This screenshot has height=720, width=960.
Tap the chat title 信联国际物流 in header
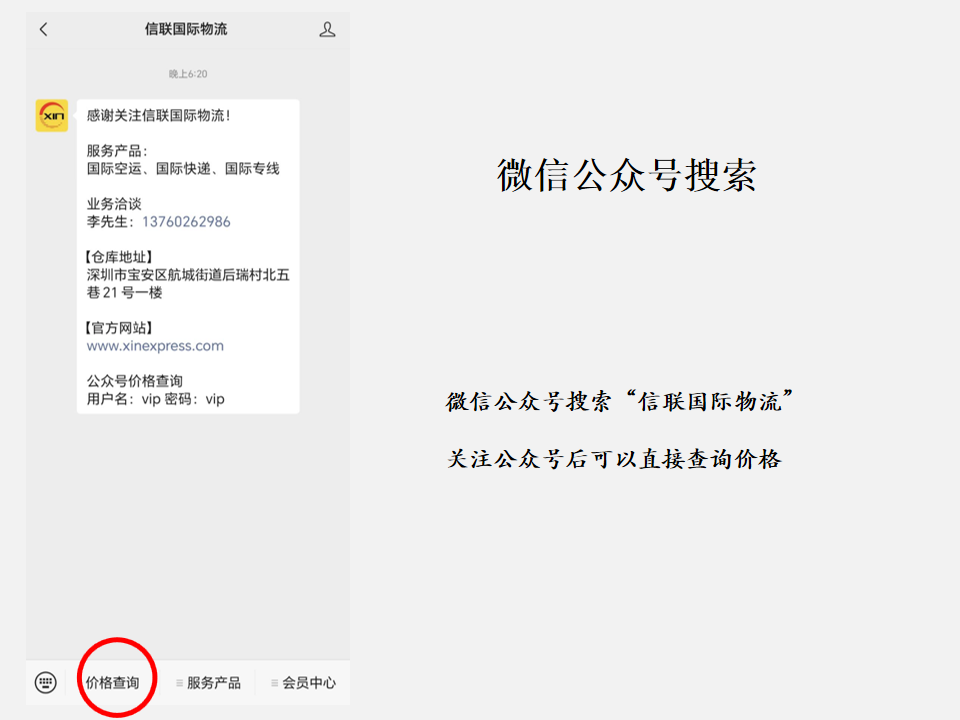pyautogui.click(x=186, y=29)
